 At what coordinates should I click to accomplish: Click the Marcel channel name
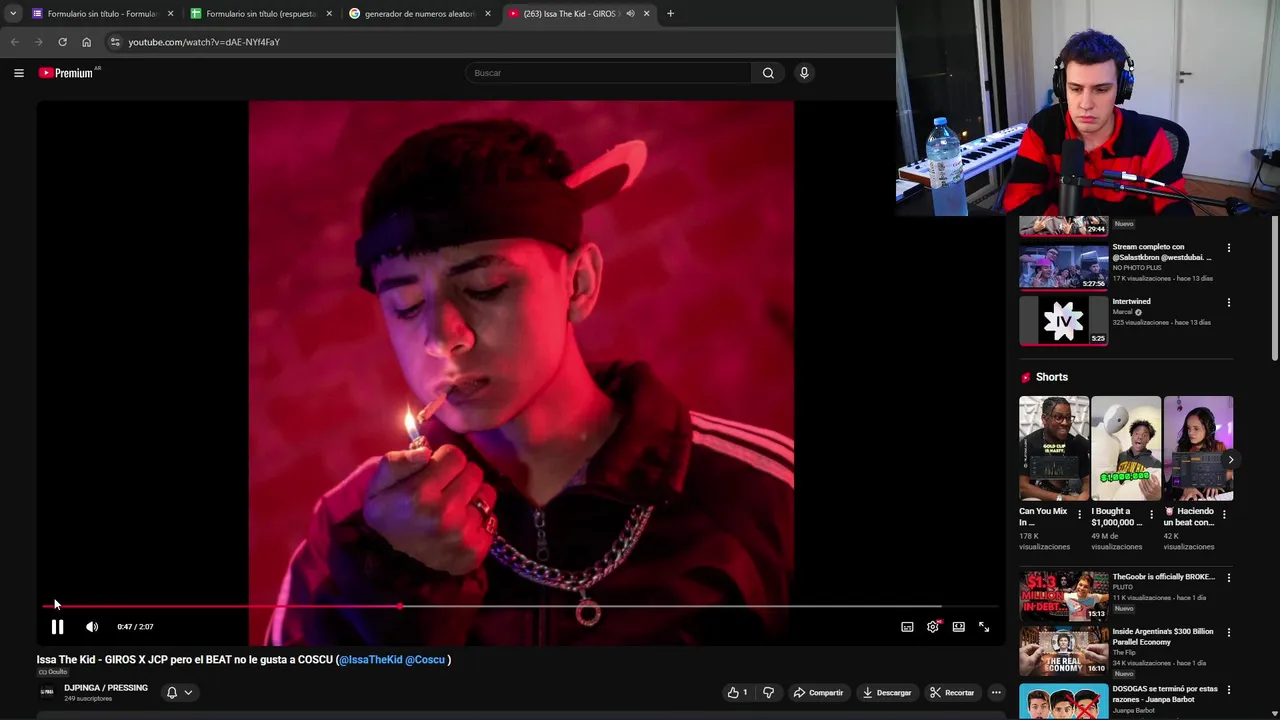1123,312
